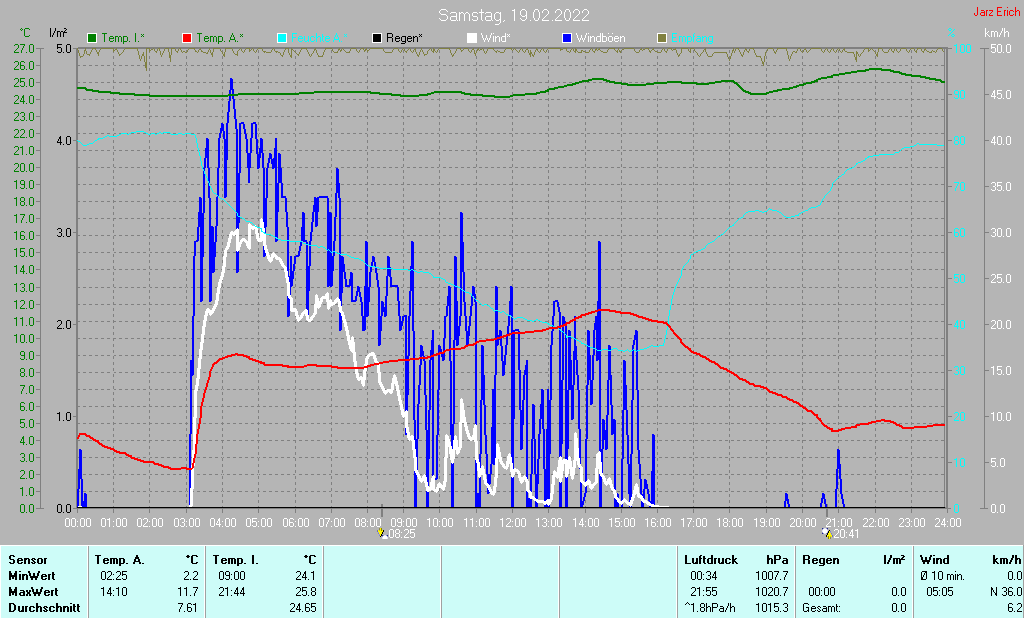Click the 'MinWert' row label

pos(31,576)
